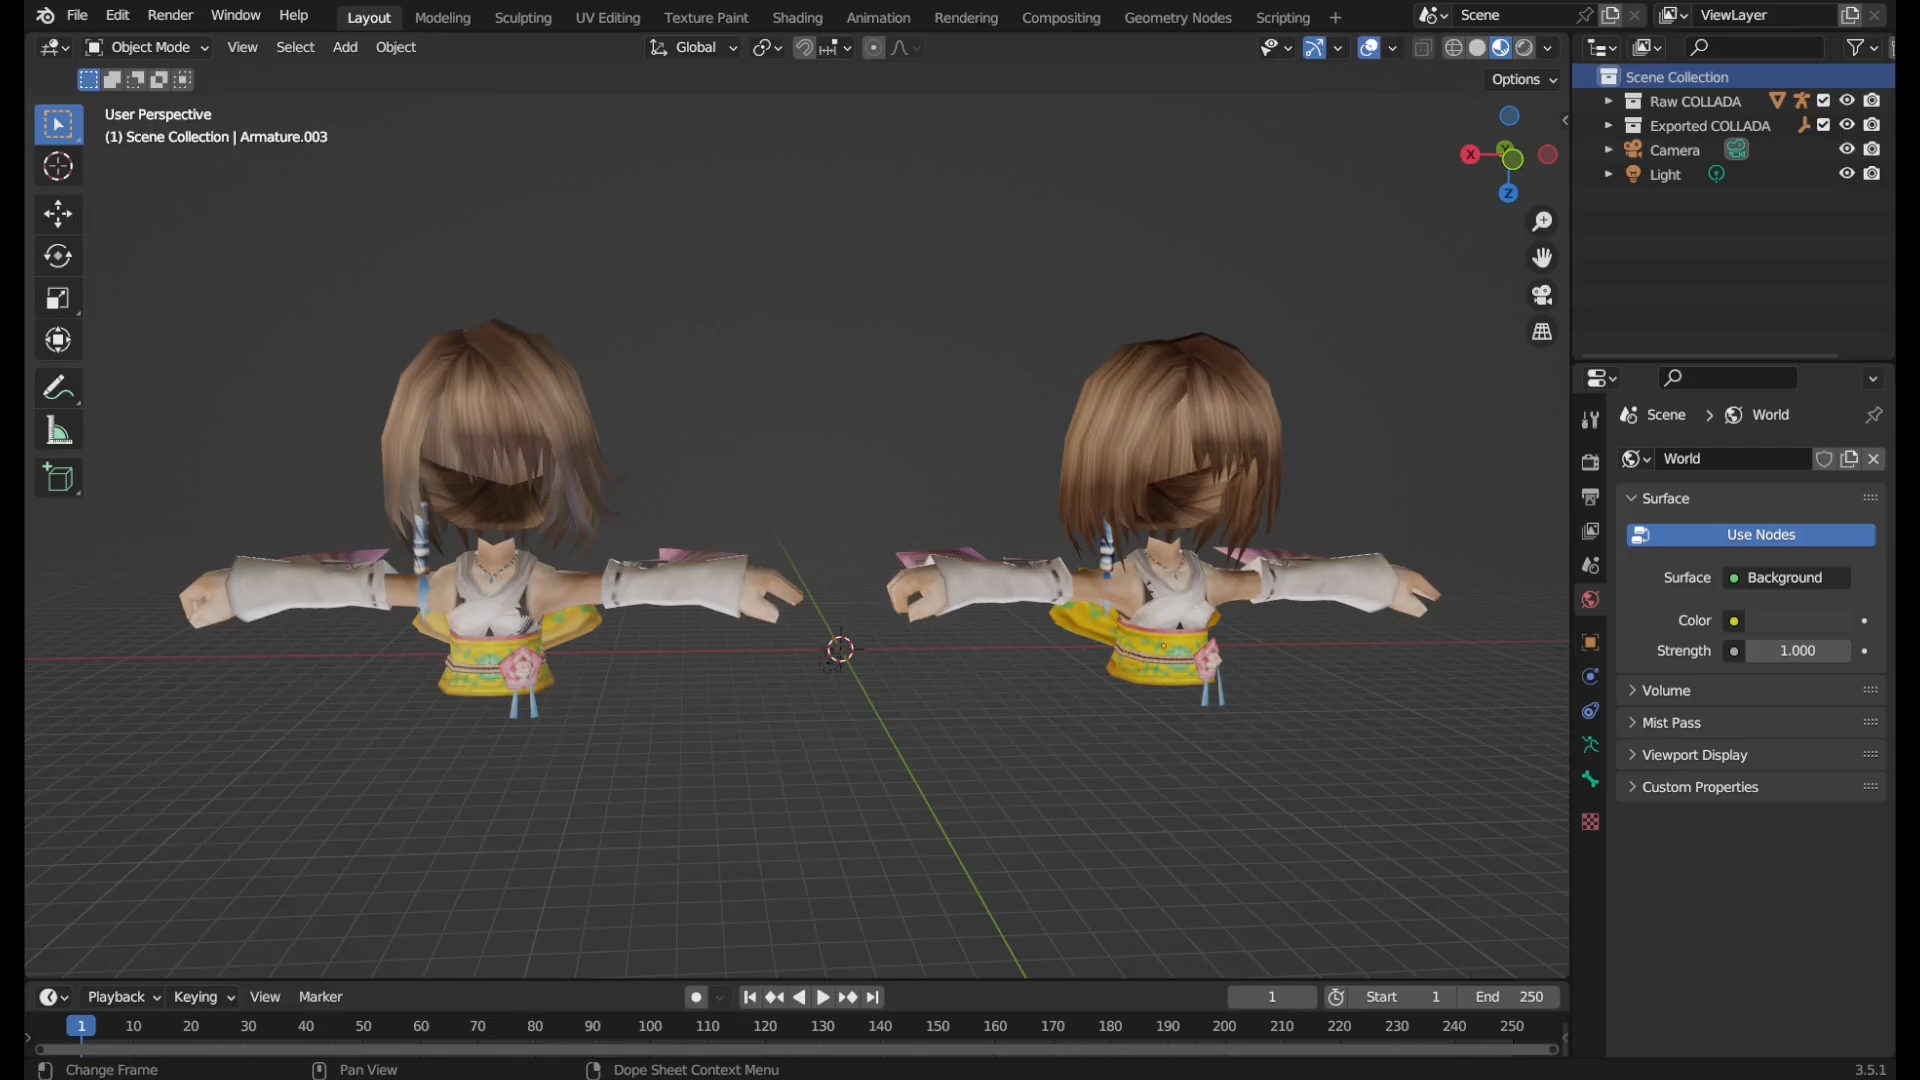Toggle camera view in viewport gizmo
1920x1080 pixels.
pos(1542,295)
